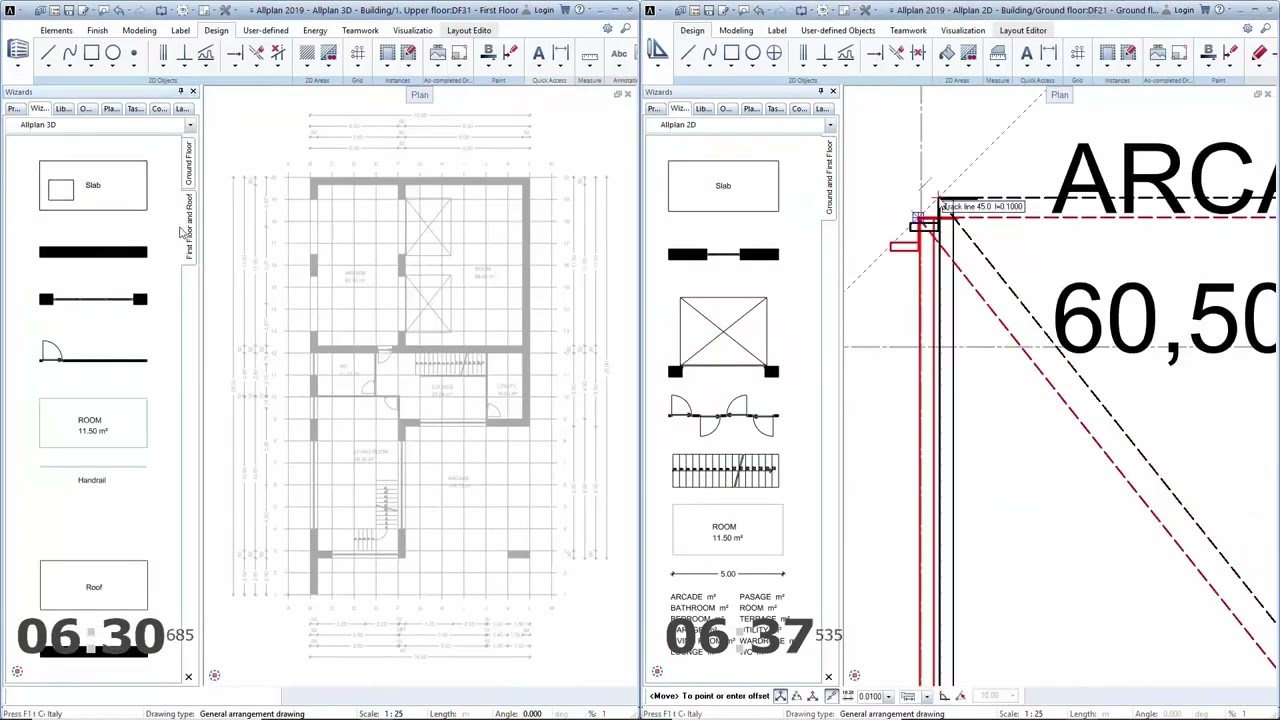Select Slab wizard thumbnail in left palette
Viewport: 1280px width, 720px height.
pos(93,185)
